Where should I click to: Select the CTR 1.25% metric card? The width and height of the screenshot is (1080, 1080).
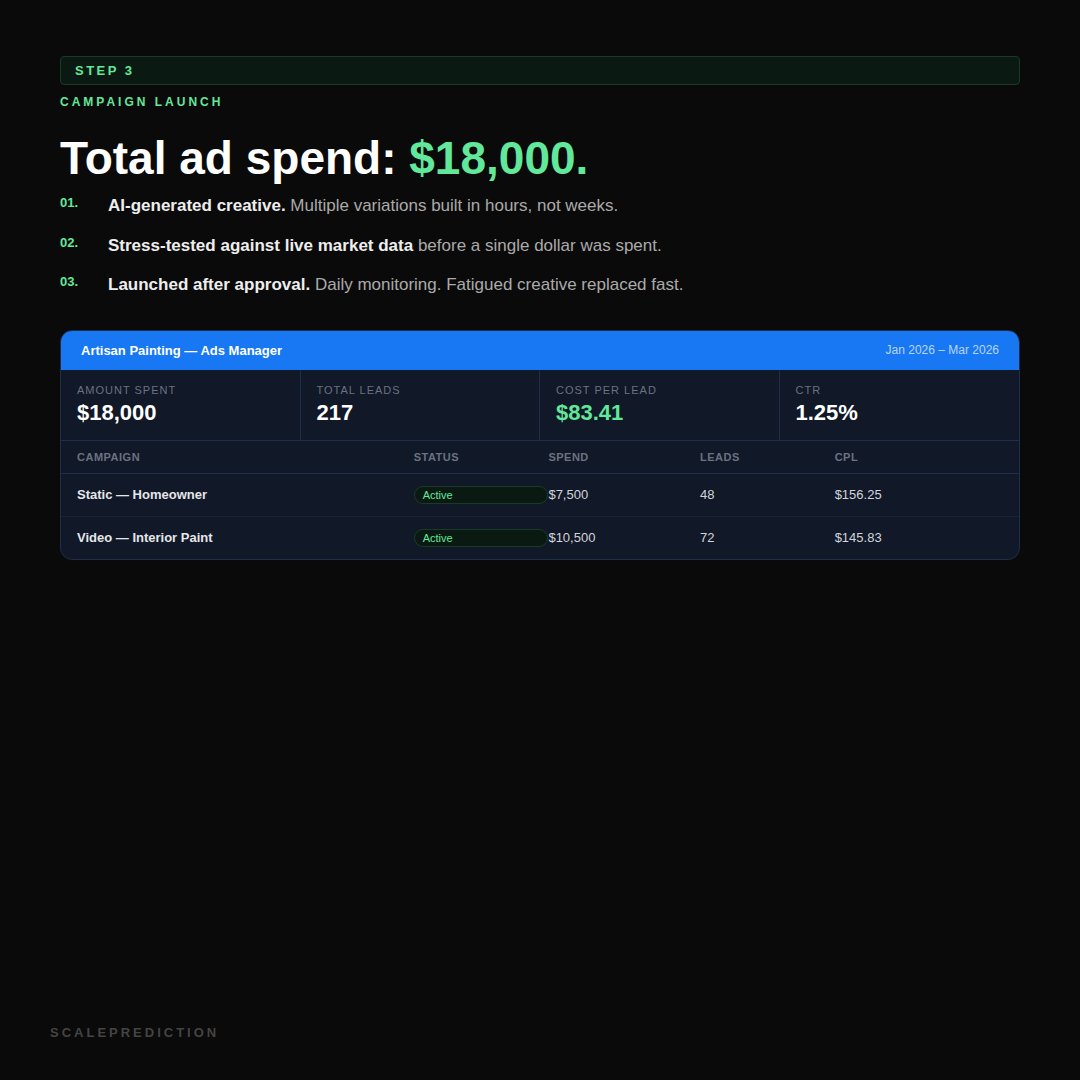pos(898,405)
